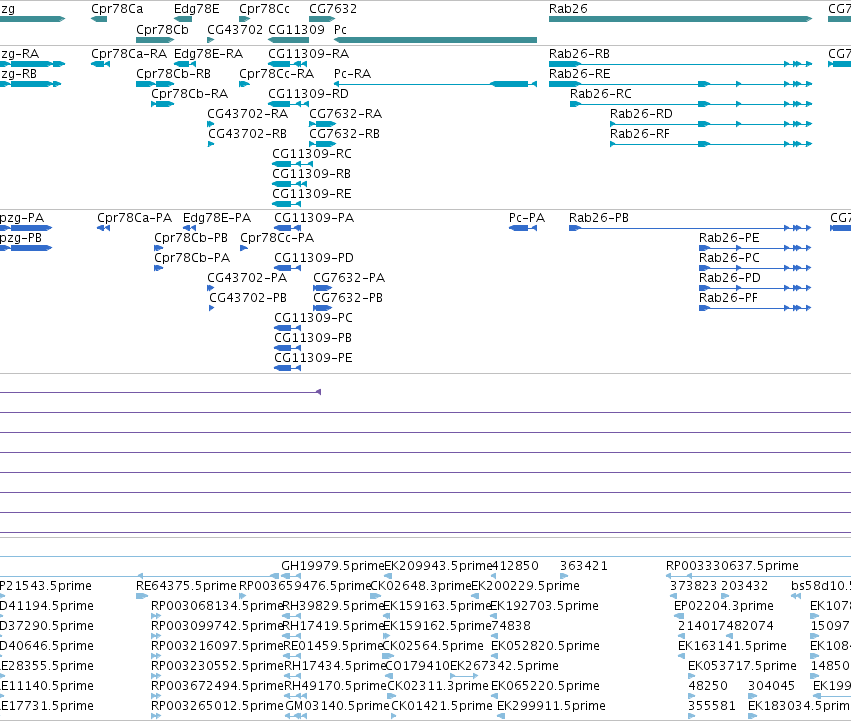Select the CG11309-PA protein label
The width and height of the screenshot is (851, 721).
click(x=314, y=218)
